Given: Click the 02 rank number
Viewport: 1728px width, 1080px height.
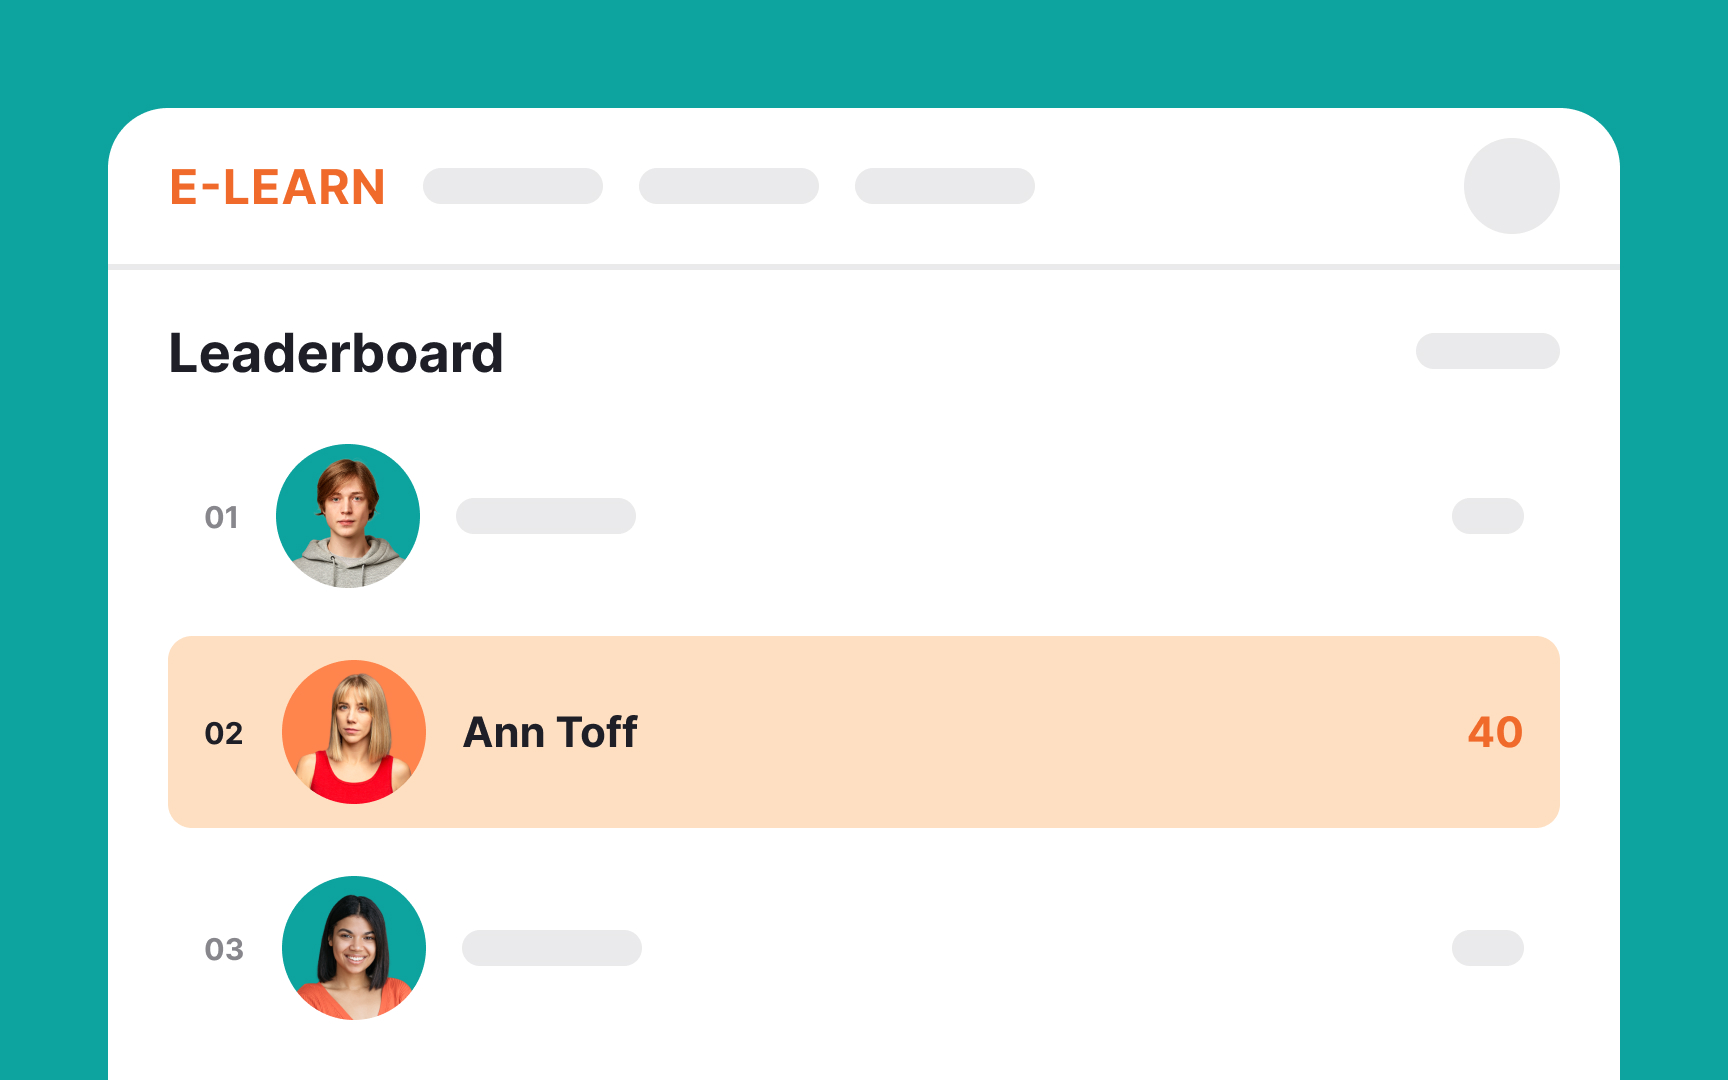Looking at the screenshot, I should click(x=224, y=733).
